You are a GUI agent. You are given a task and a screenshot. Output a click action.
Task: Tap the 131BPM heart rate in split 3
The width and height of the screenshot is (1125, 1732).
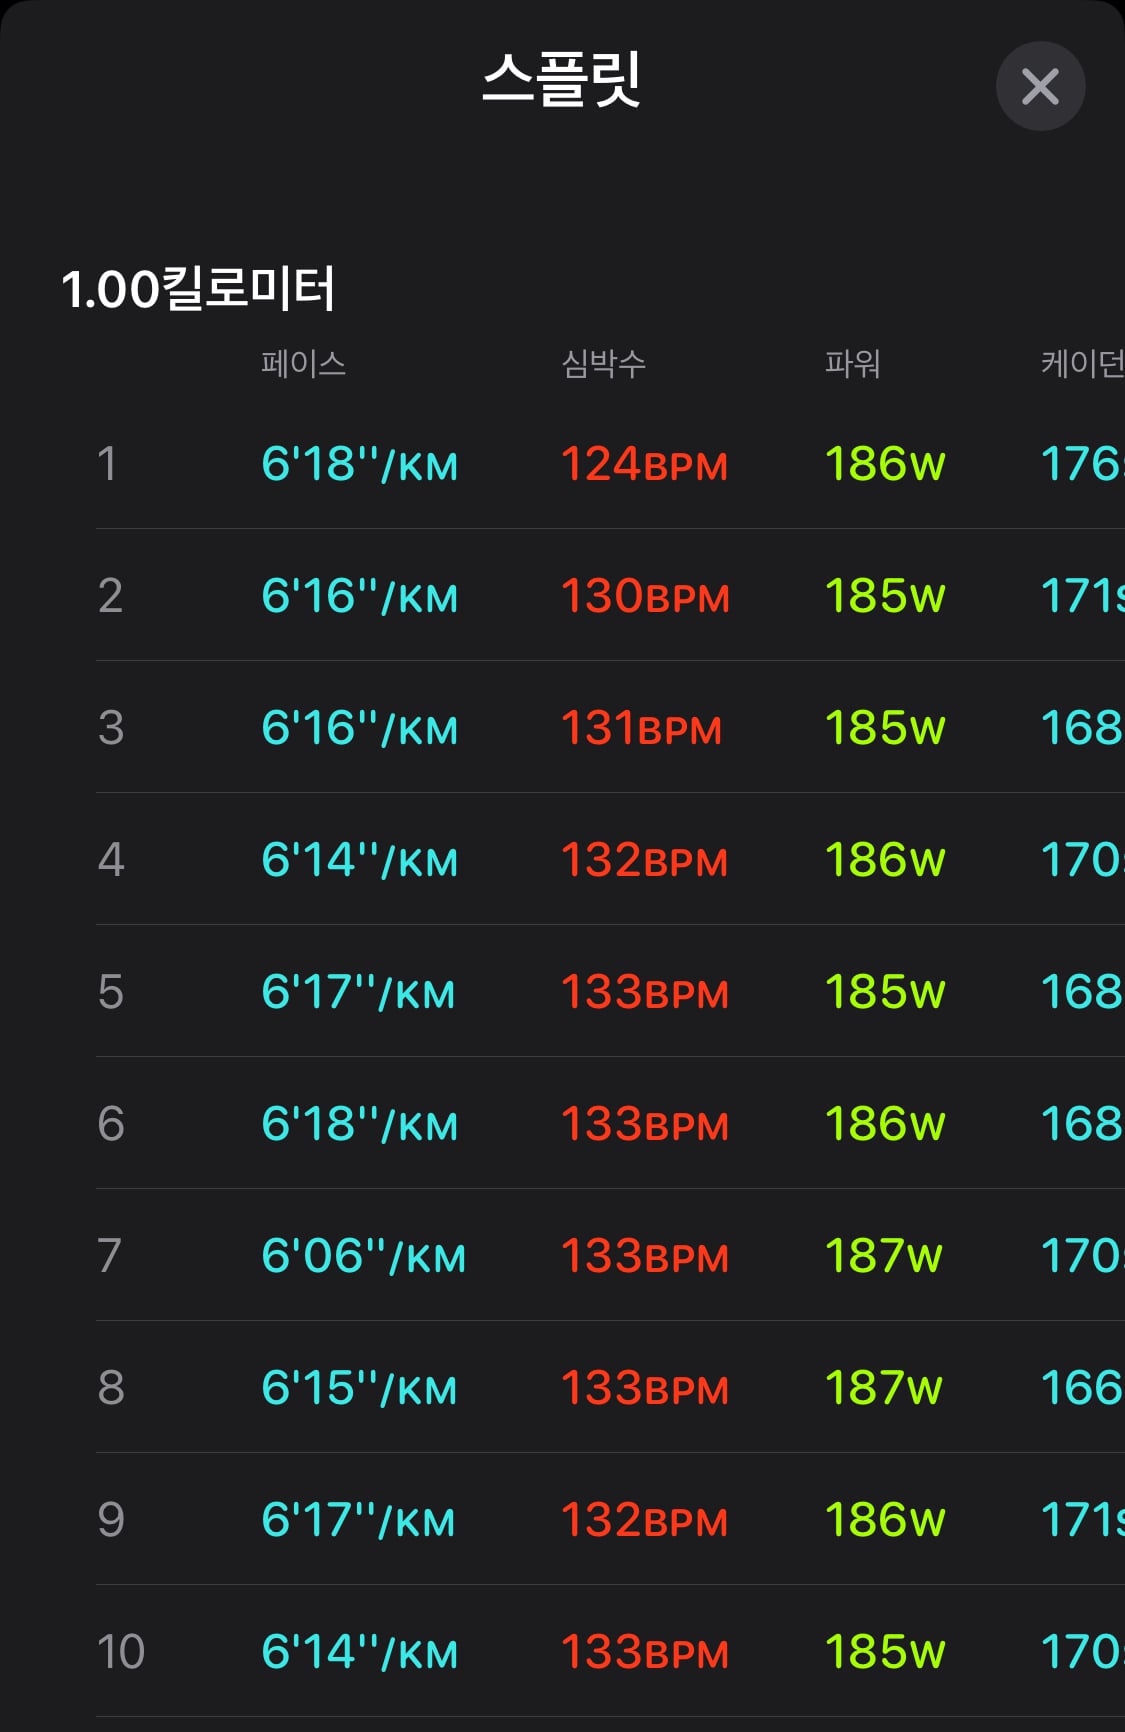click(641, 728)
